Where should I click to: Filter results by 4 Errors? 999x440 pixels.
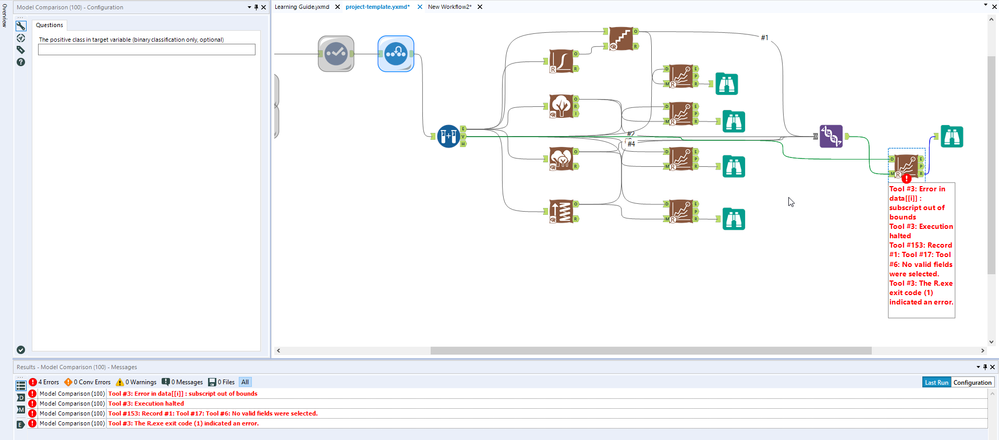[x=44, y=382]
